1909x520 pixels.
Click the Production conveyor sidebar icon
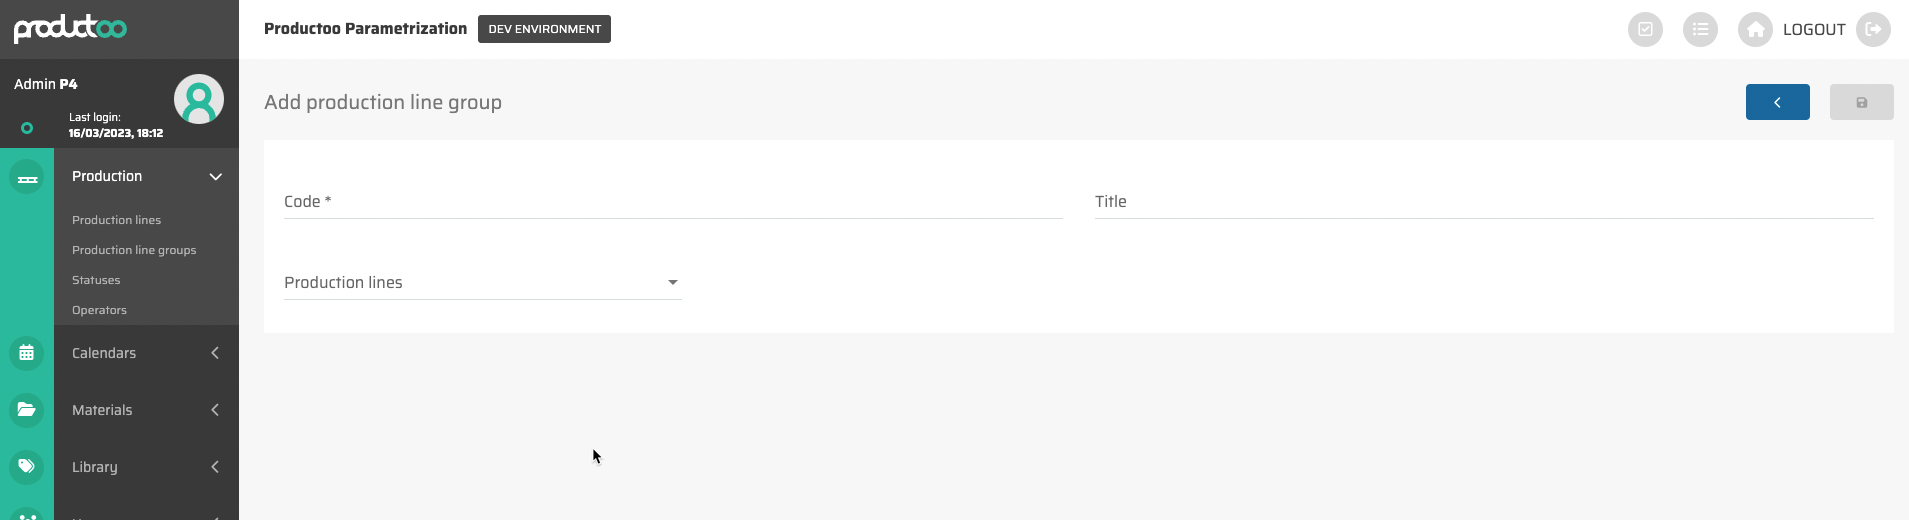(x=27, y=178)
